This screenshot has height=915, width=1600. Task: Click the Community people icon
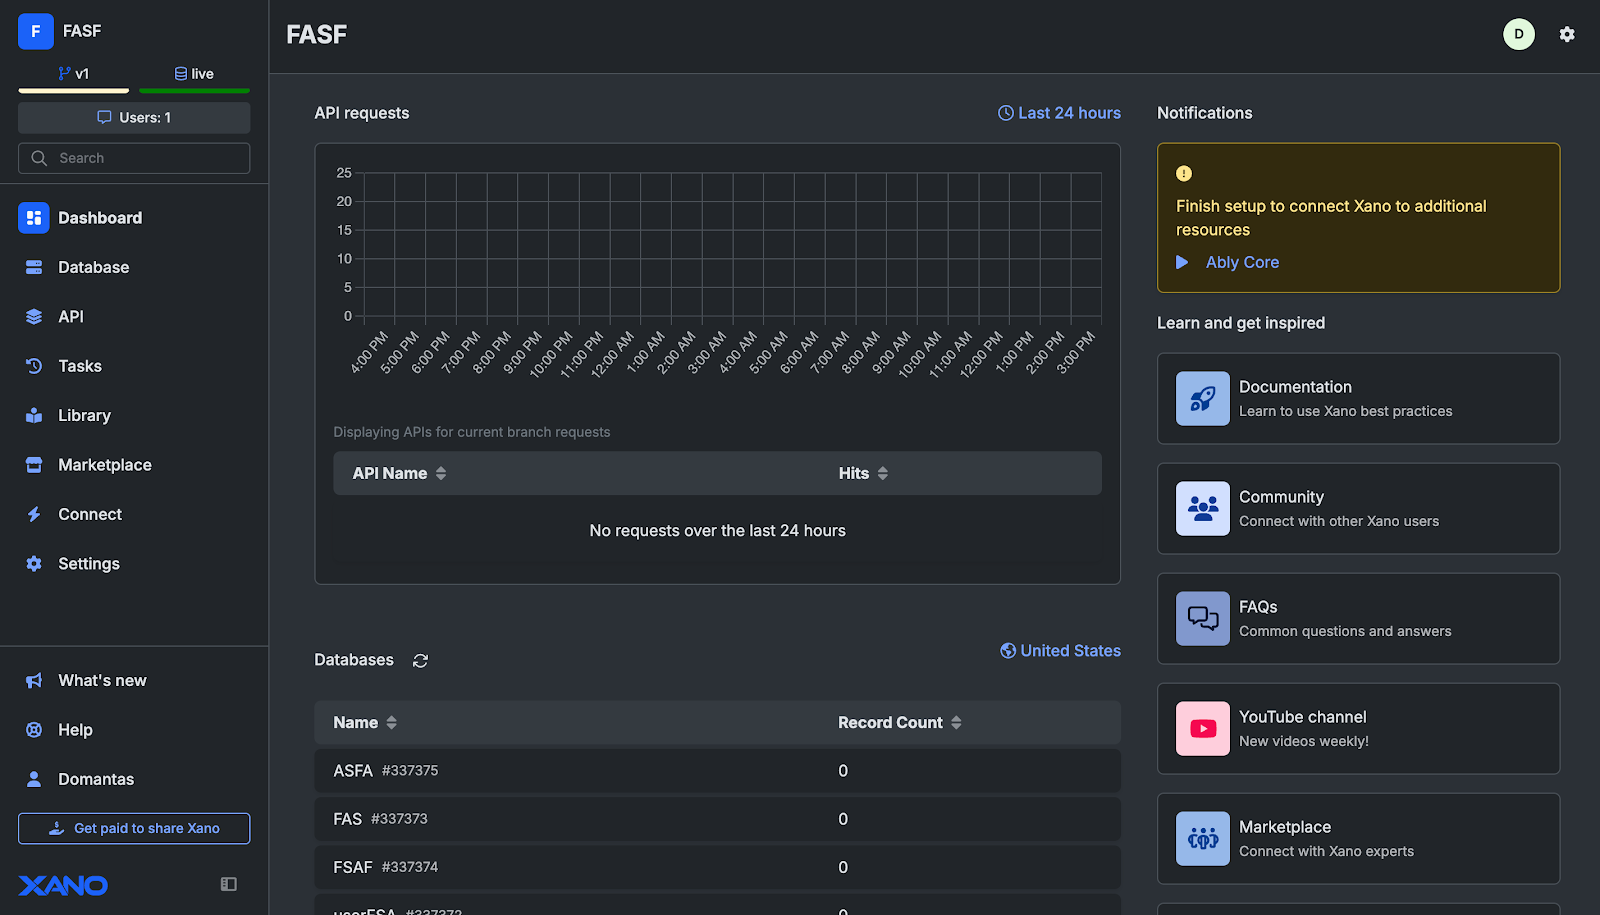pyautogui.click(x=1203, y=509)
